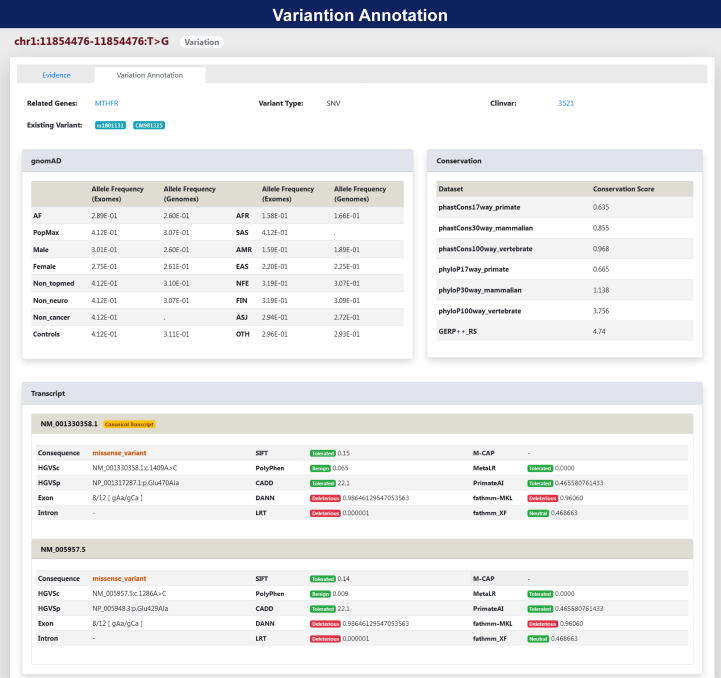Select Non_topmed genomes value 3.10E-01

[x=176, y=284]
